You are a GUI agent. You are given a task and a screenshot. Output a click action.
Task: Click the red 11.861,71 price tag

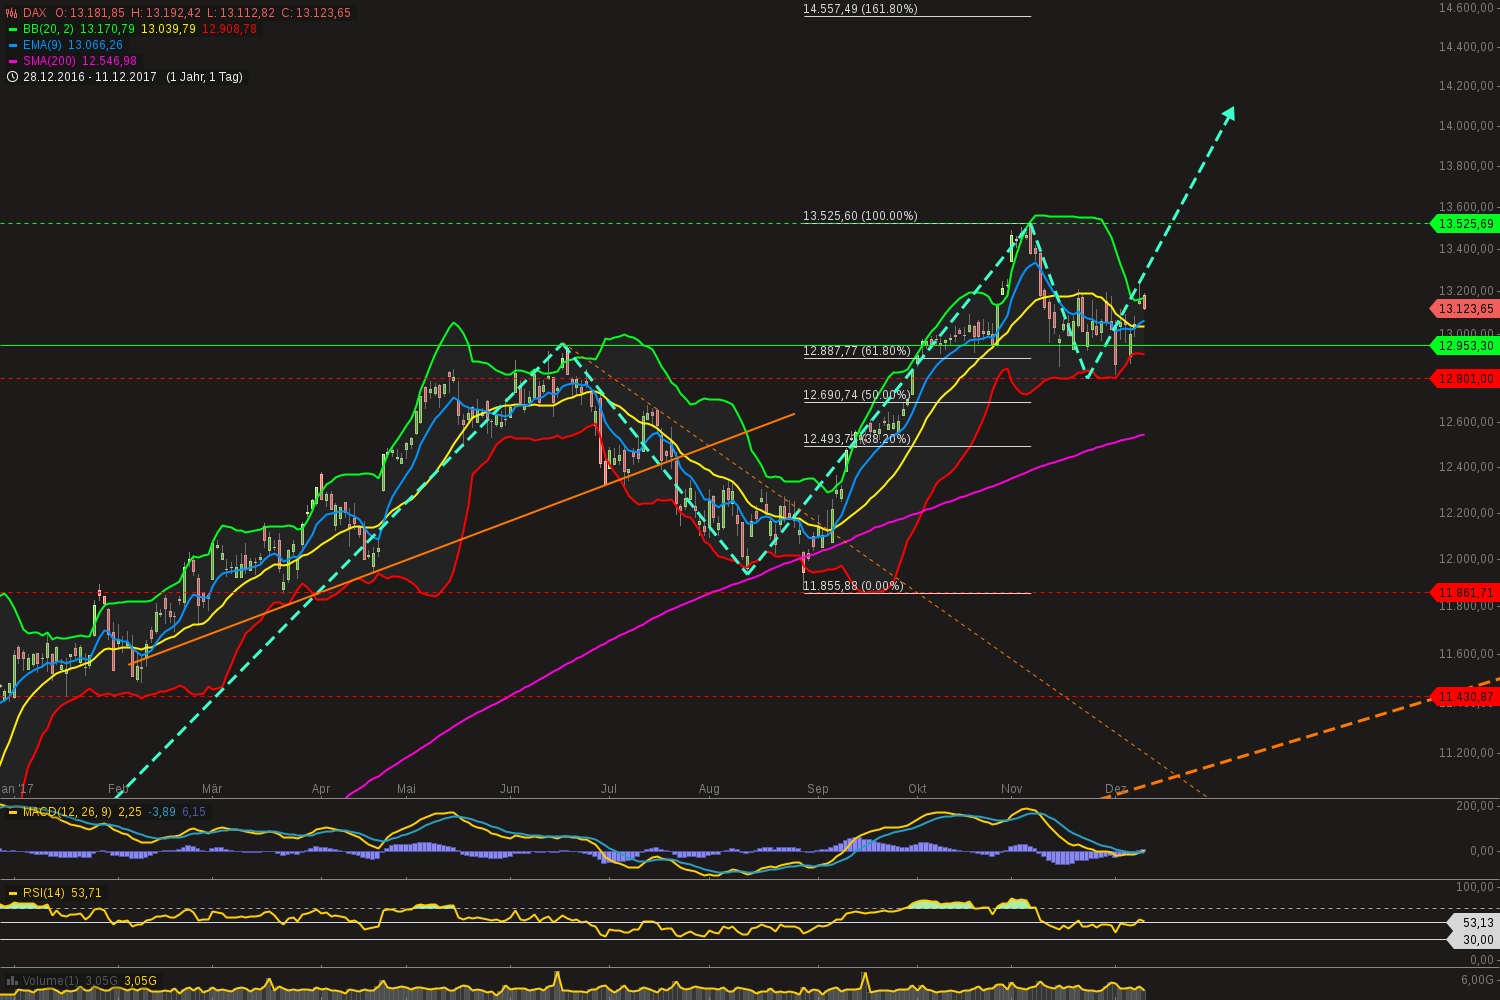[x=1466, y=593]
